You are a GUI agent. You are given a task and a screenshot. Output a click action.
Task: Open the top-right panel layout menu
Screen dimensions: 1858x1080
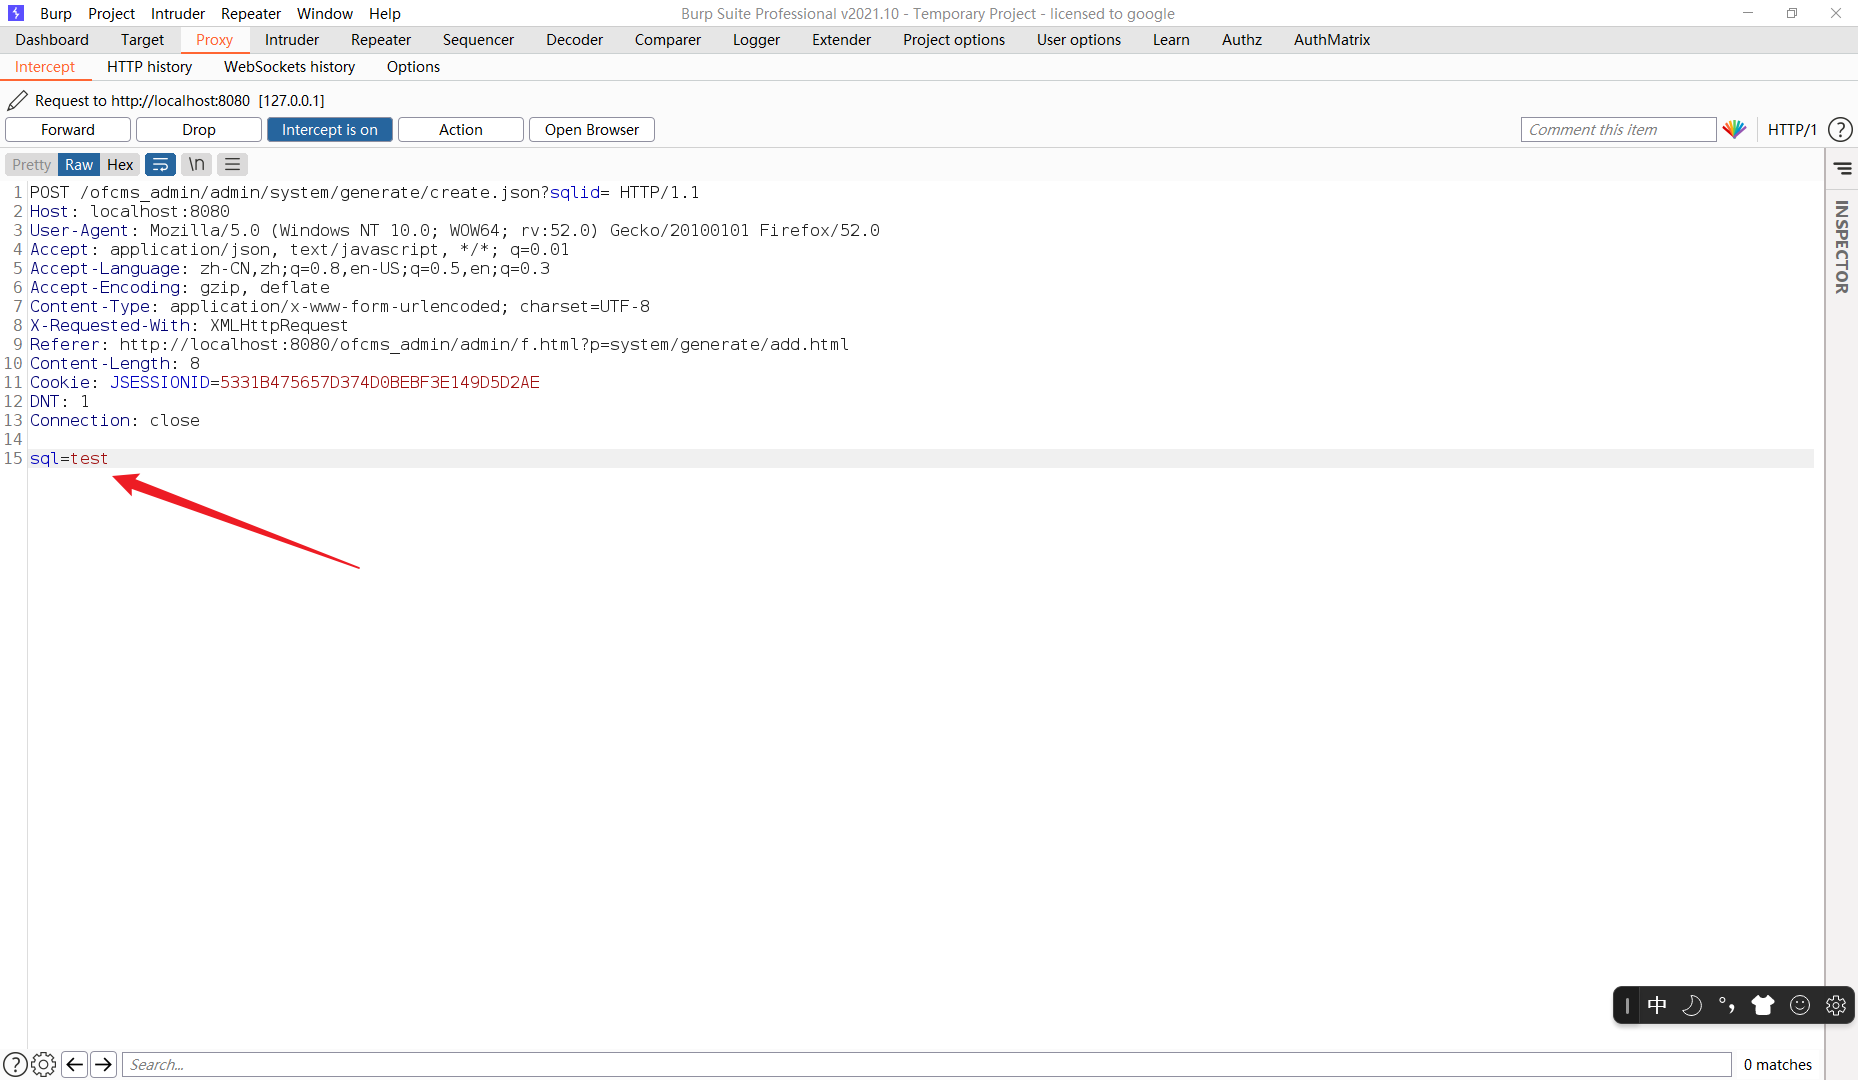[1843, 168]
